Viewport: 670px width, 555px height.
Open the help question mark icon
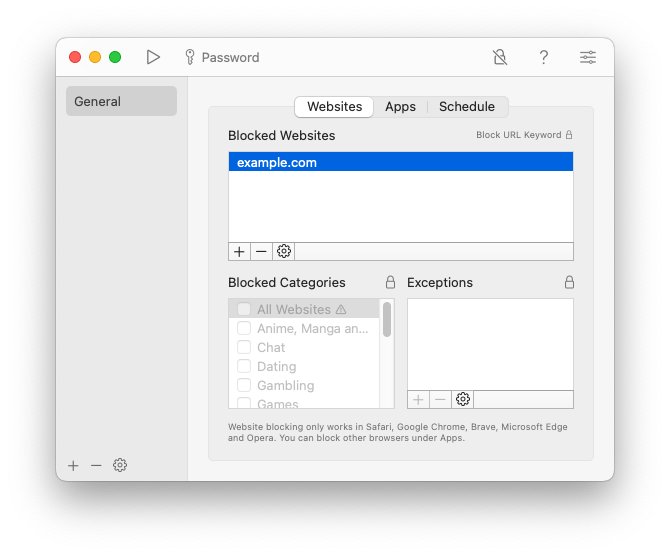tap(544, 57)
